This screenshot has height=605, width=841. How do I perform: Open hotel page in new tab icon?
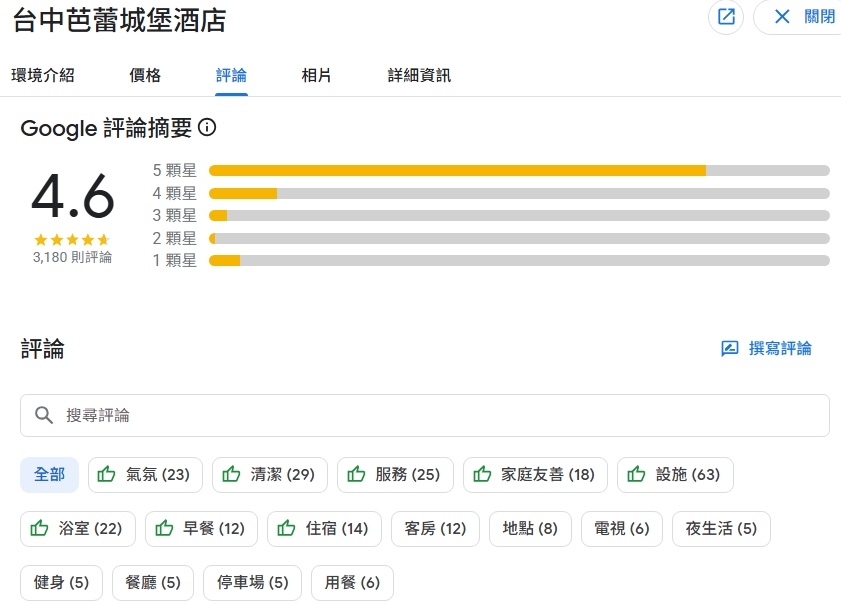point(726,17)
